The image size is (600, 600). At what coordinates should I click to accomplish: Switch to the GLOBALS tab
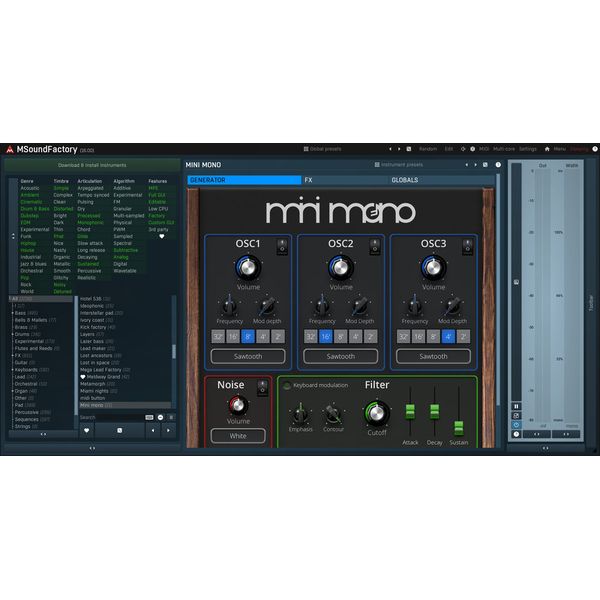[x=442, y=180]
